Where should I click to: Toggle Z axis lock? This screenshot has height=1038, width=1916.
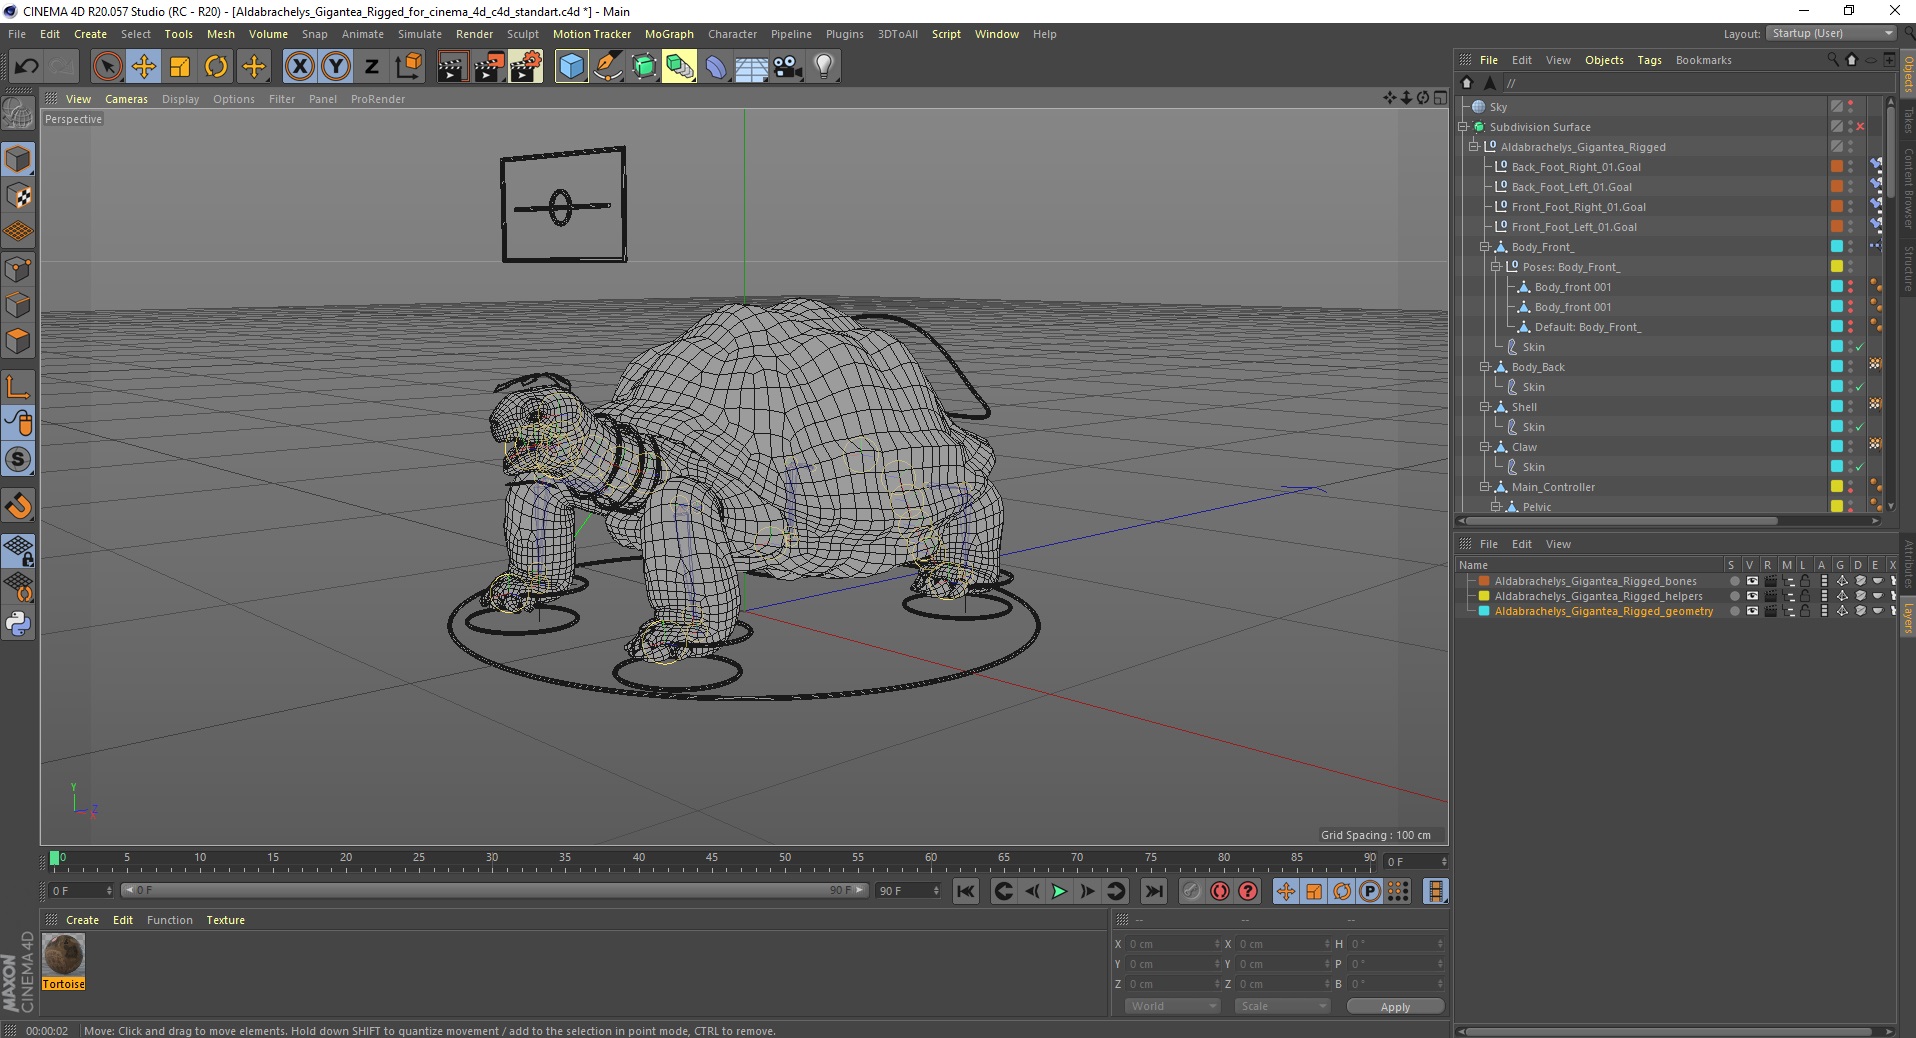372,67
